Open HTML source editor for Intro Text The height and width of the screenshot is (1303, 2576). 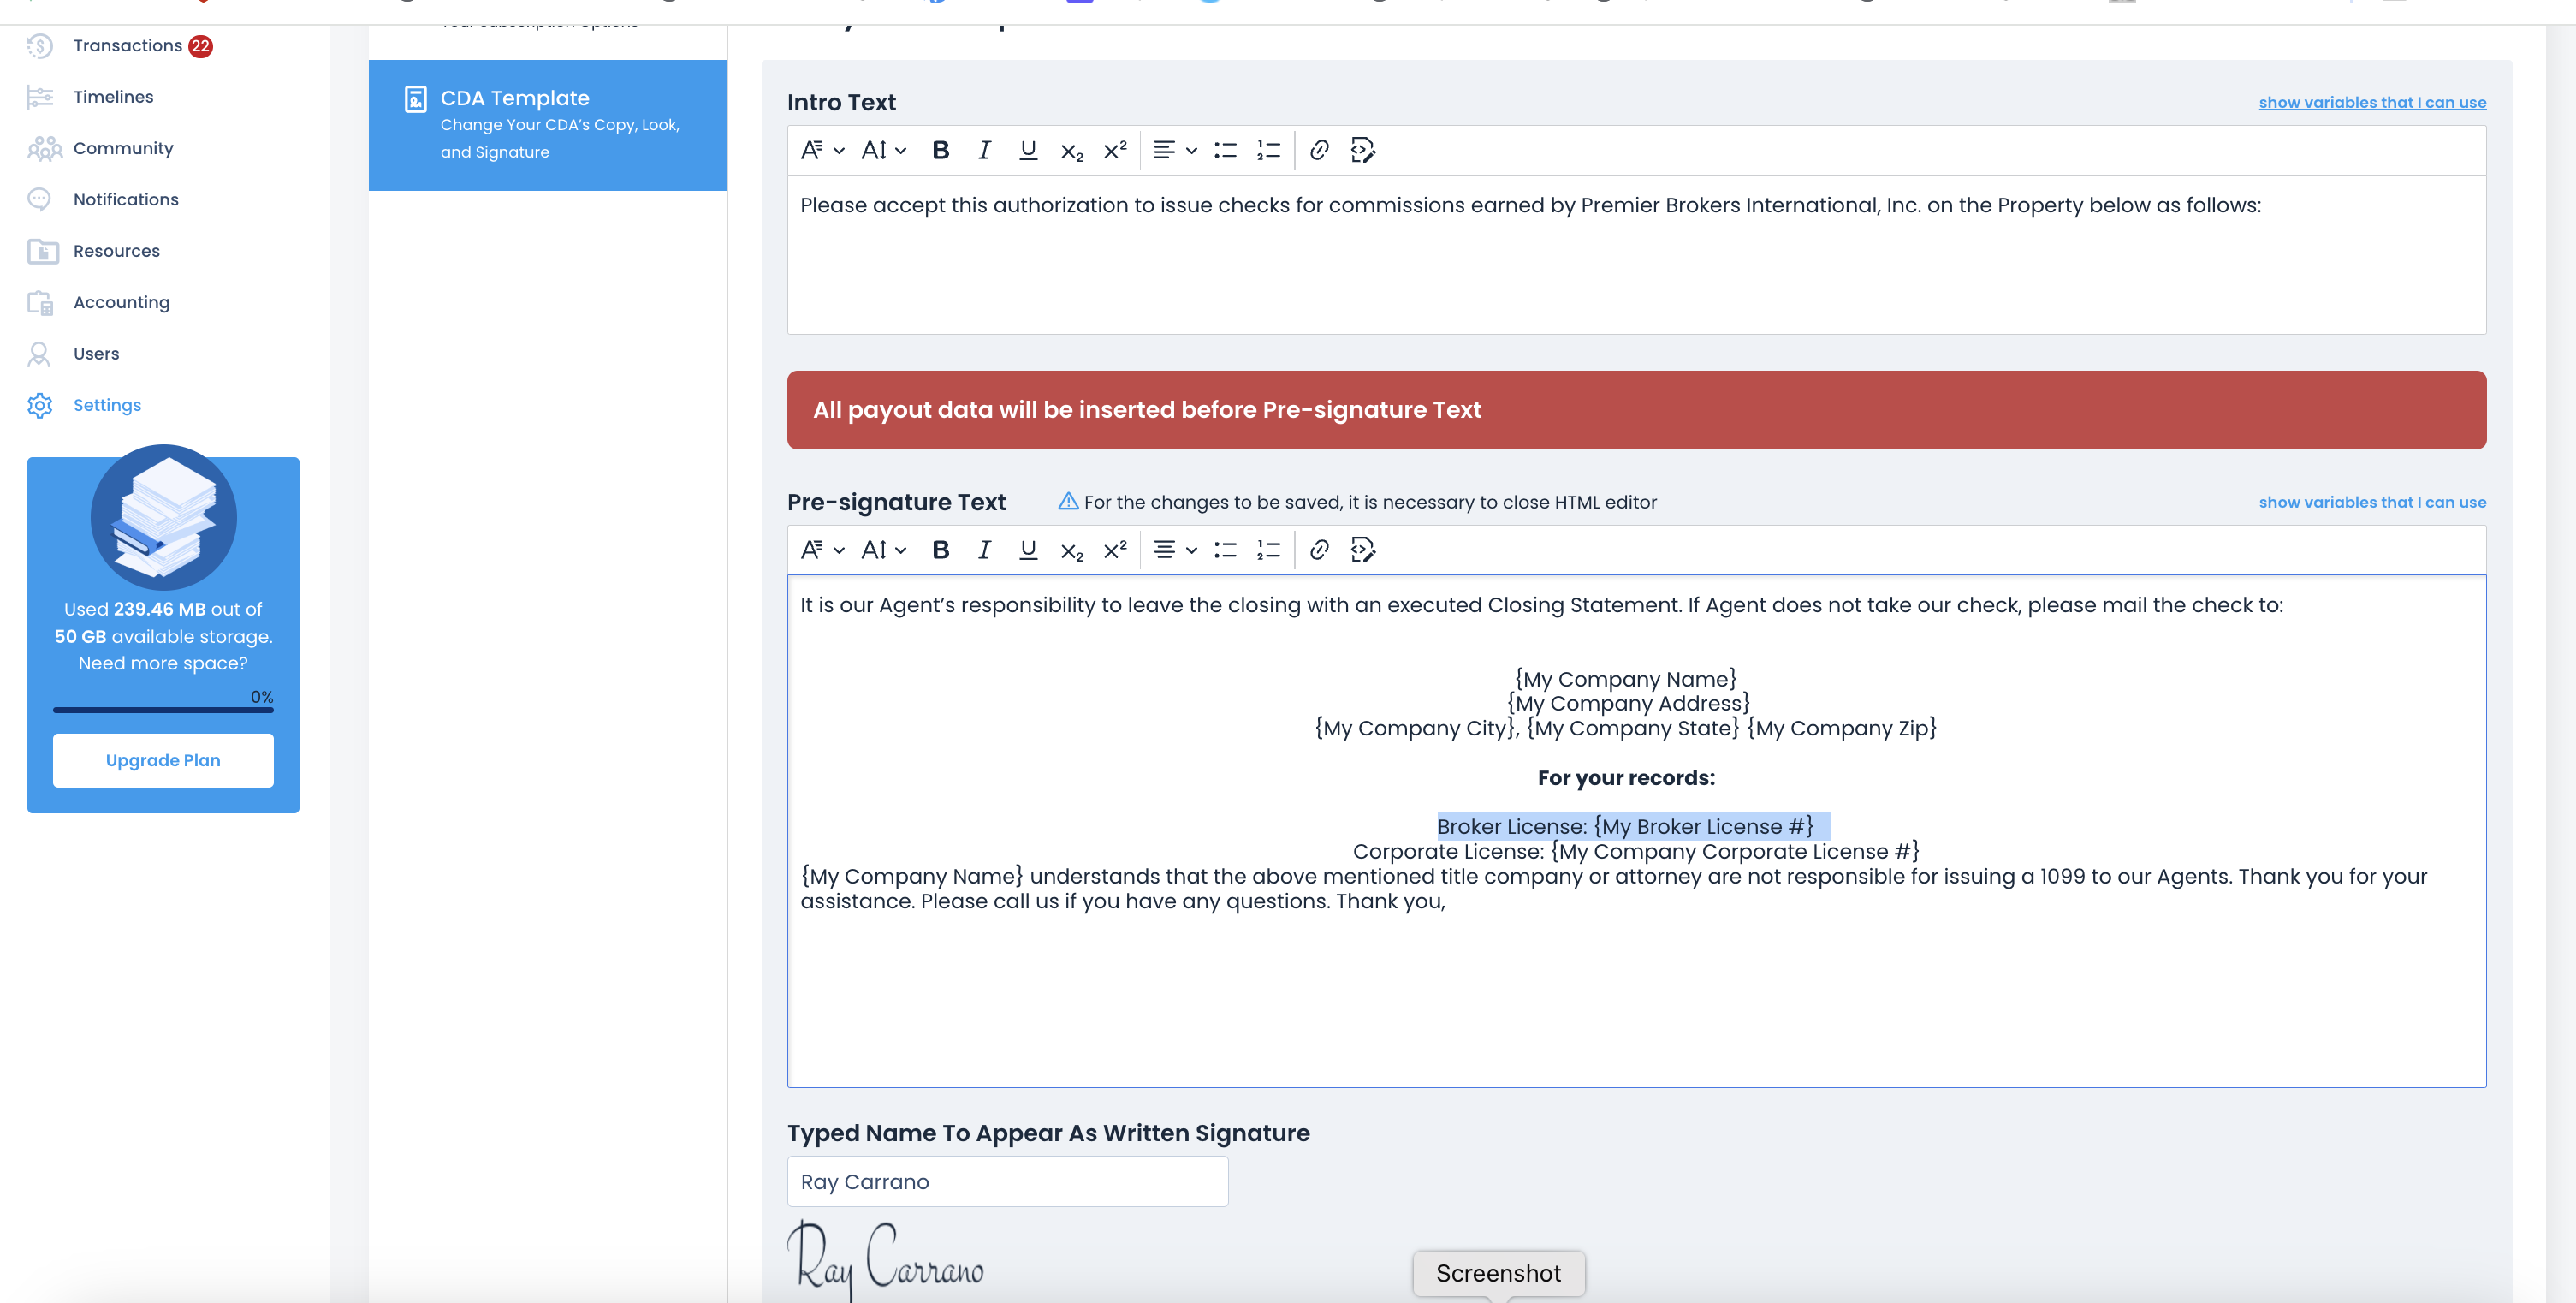click(1362, 150)
